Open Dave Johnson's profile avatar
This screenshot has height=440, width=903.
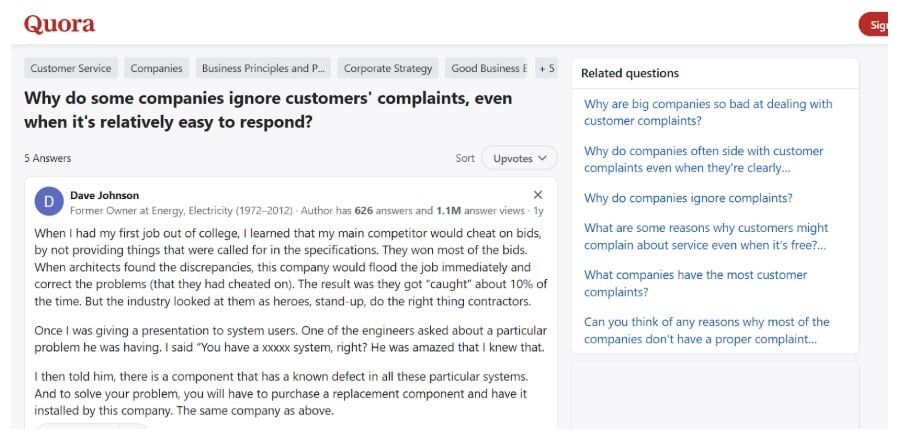tap(49, 202)
